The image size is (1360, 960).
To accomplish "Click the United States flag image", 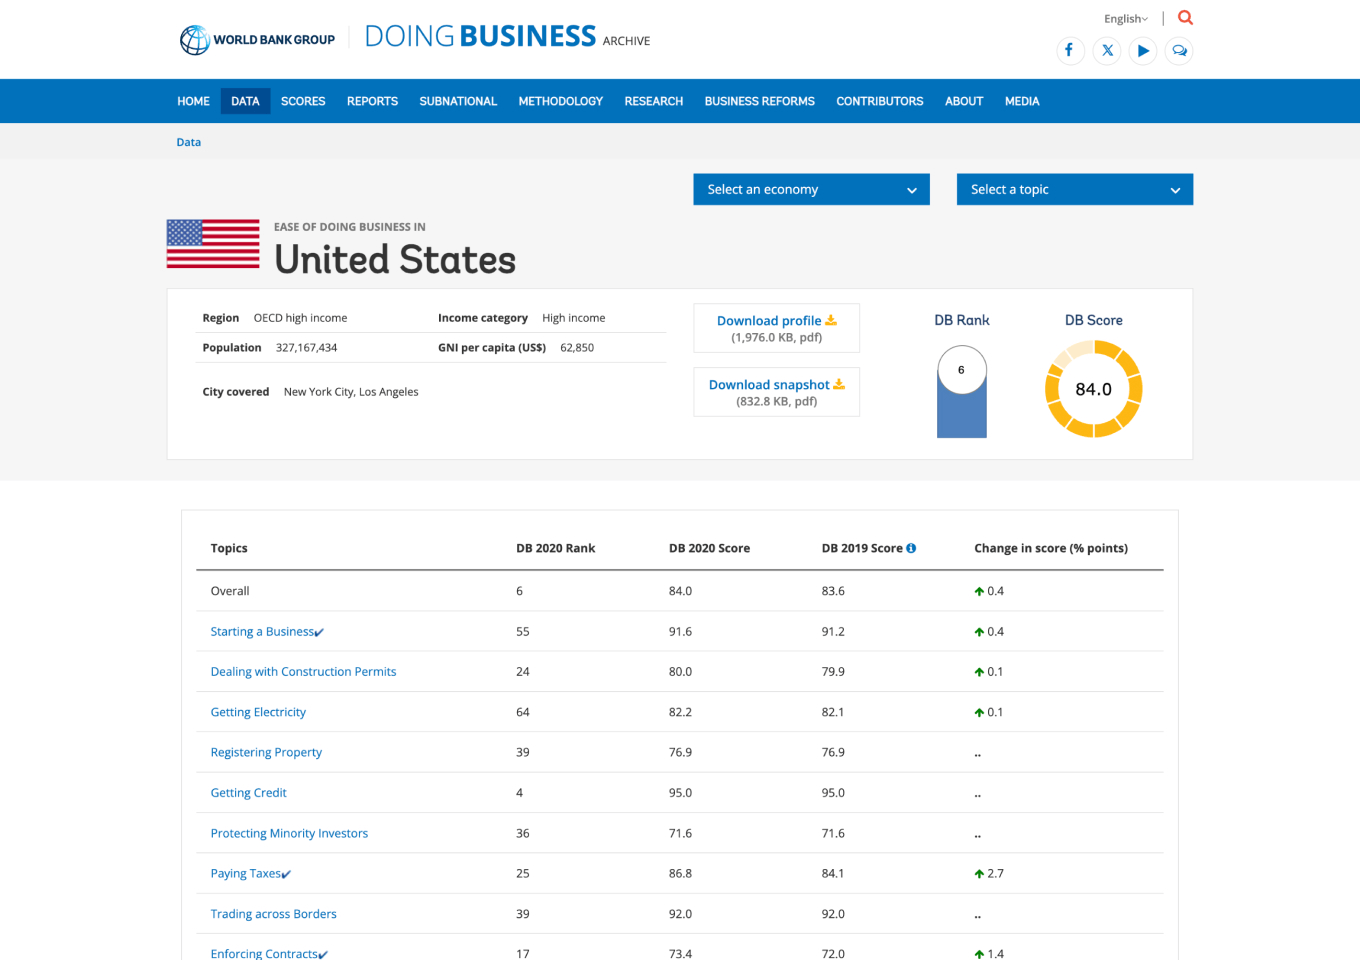I will click(213, 244).
